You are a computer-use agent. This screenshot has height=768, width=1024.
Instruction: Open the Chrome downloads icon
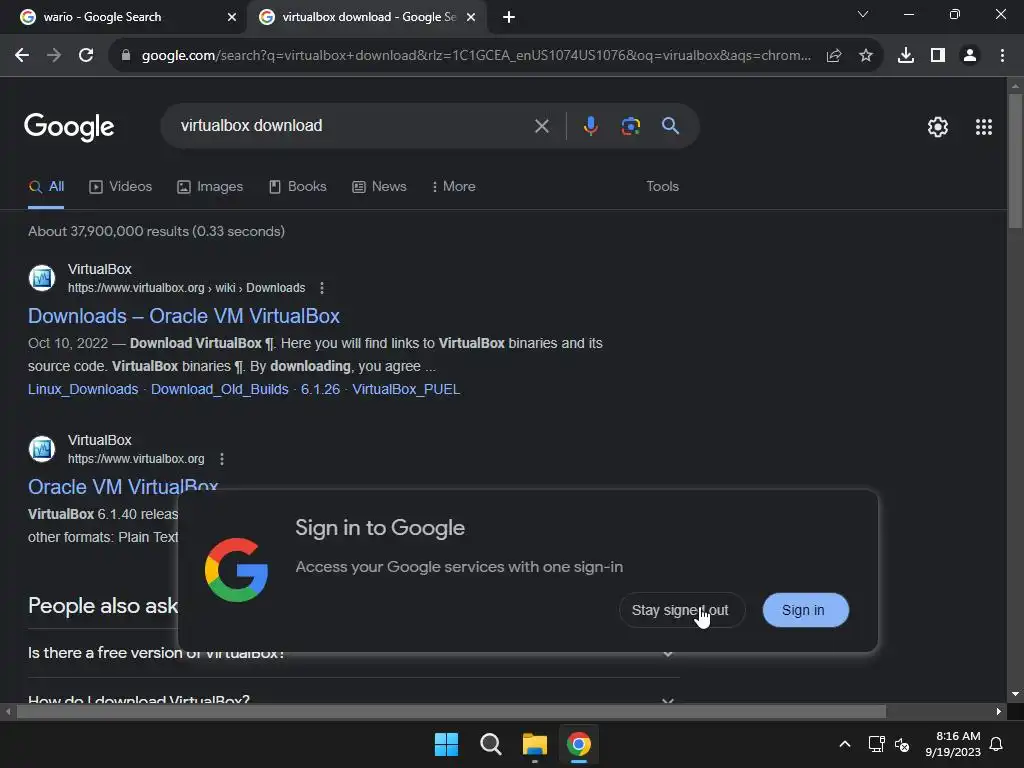[x=906, y=56]
